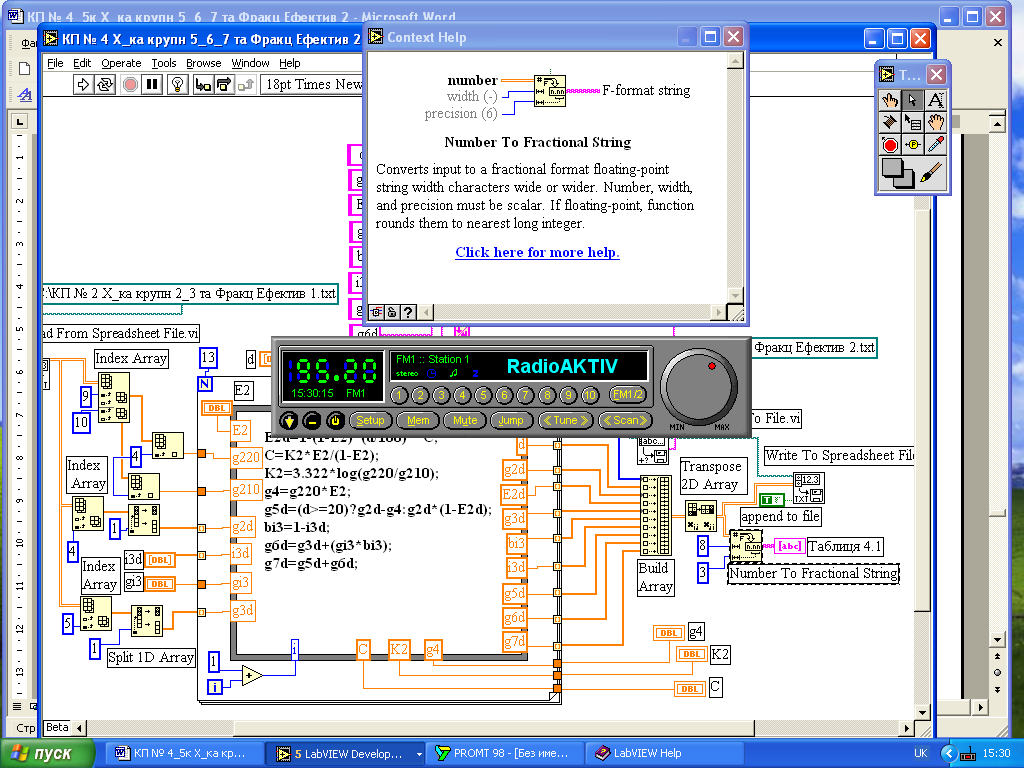Select the Coloring paintbrush tool
Screen dimensions: 1024x768
[x=931, y=173]
